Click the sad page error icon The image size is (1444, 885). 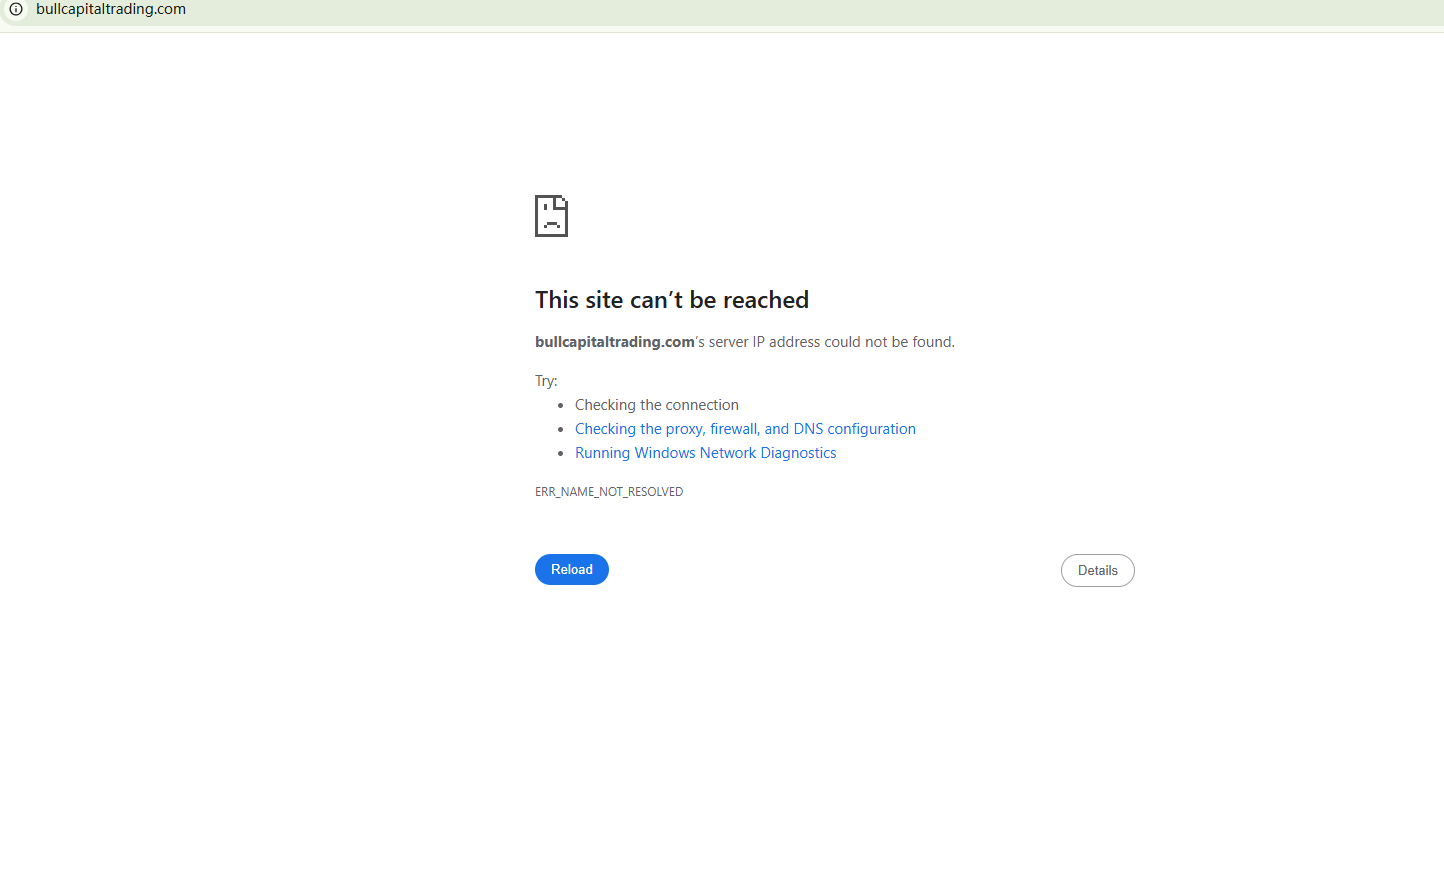click(x=551, y=216)
